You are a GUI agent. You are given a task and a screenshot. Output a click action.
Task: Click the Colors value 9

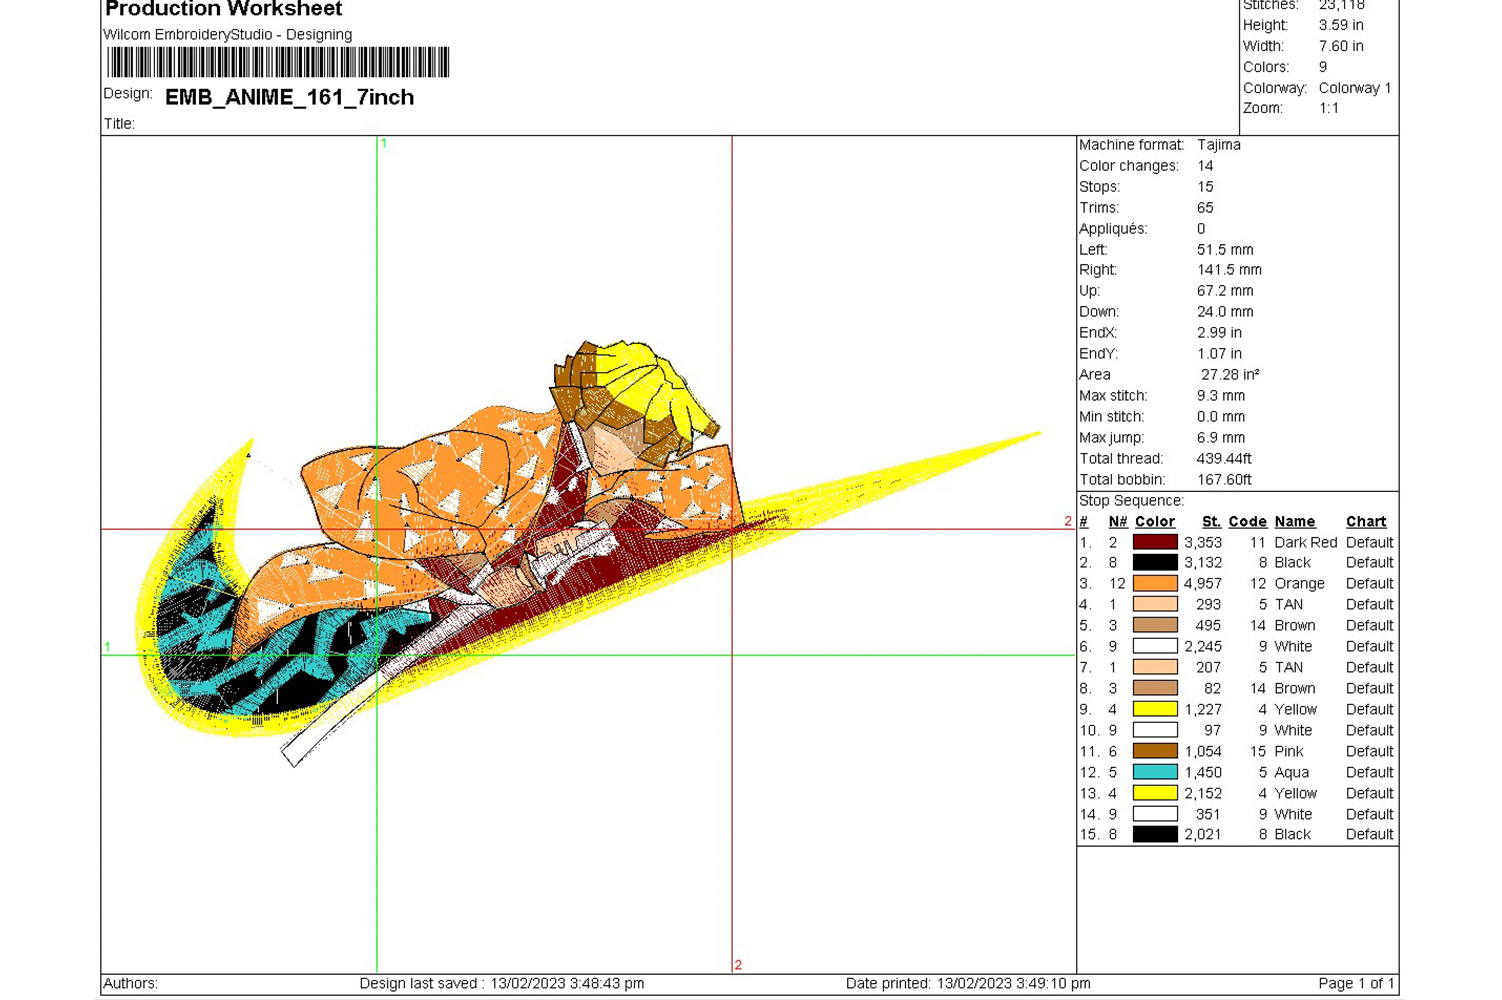(1323, 67)
